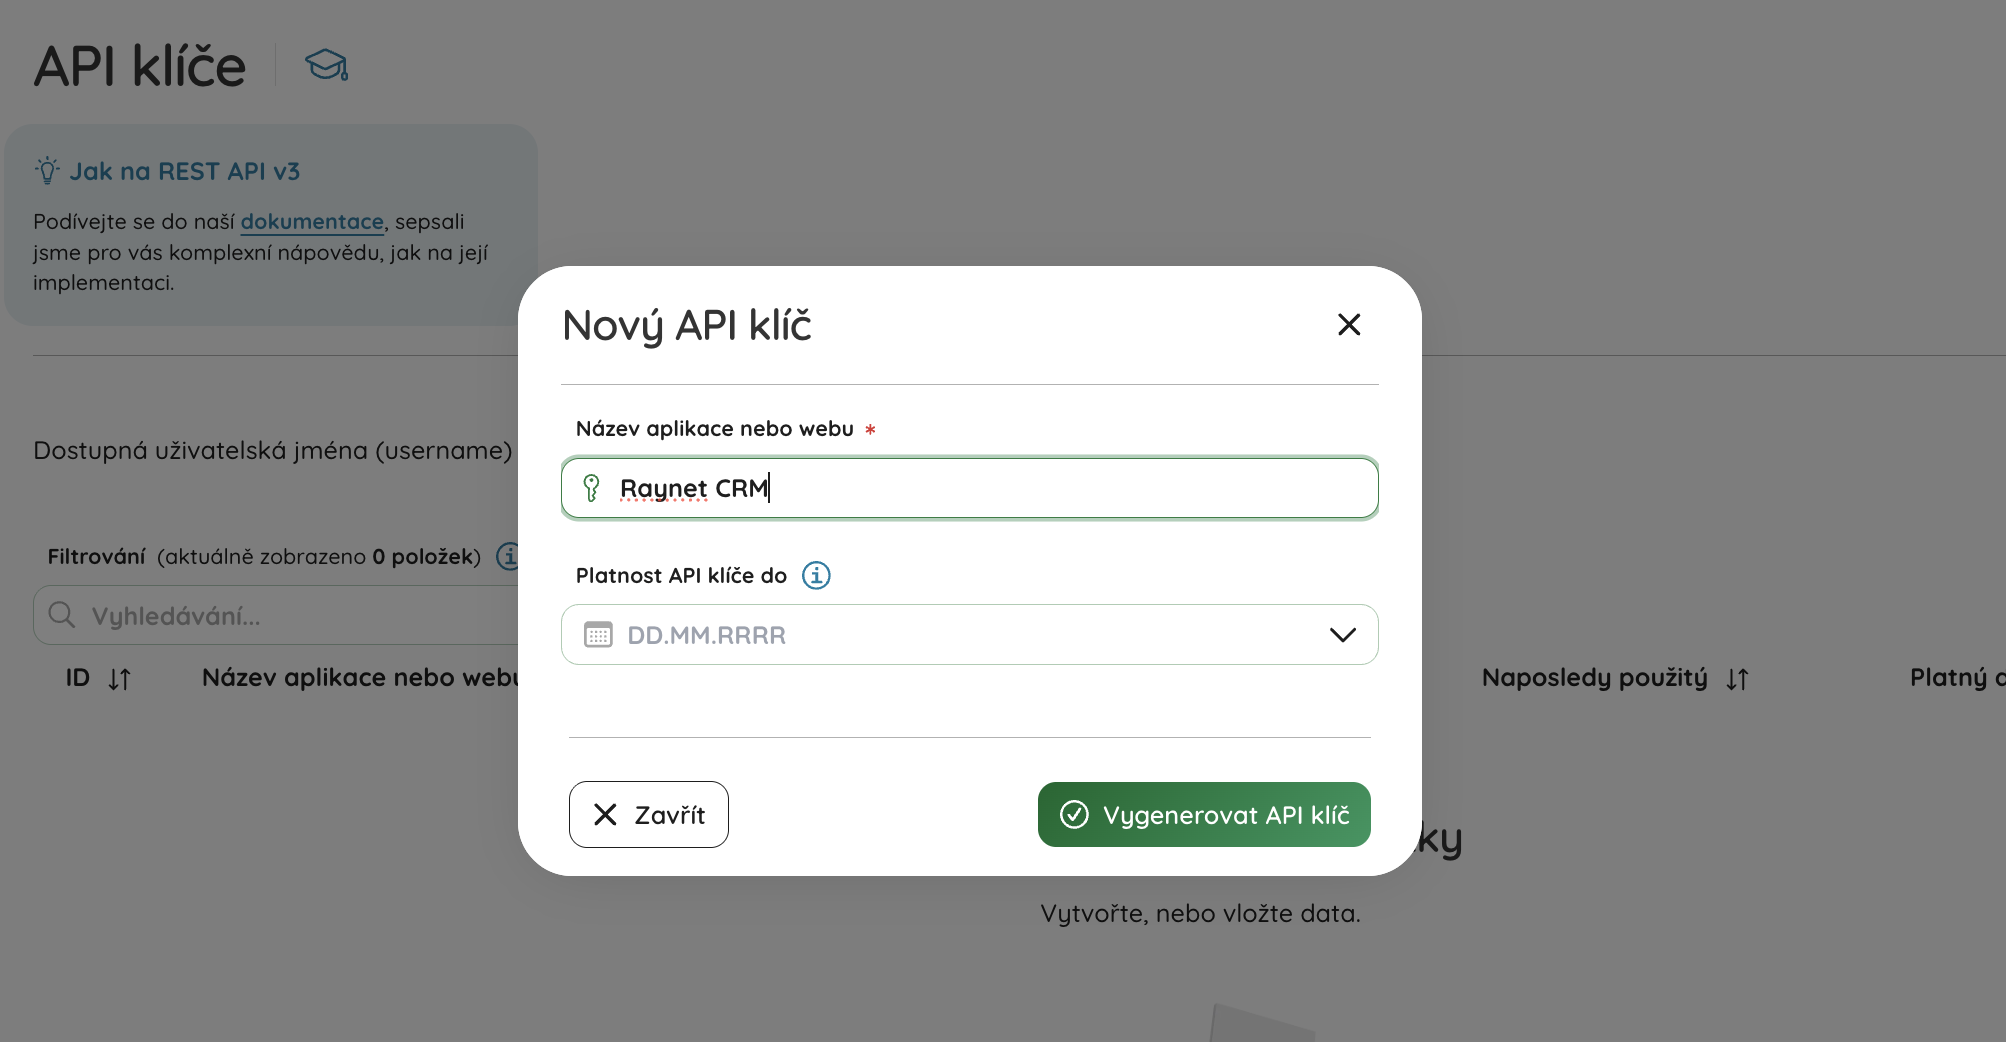Click the Dostupná uživatelská jména text
The width and height of the screenshot is (2006, 1042).
[x=273, y=450]
